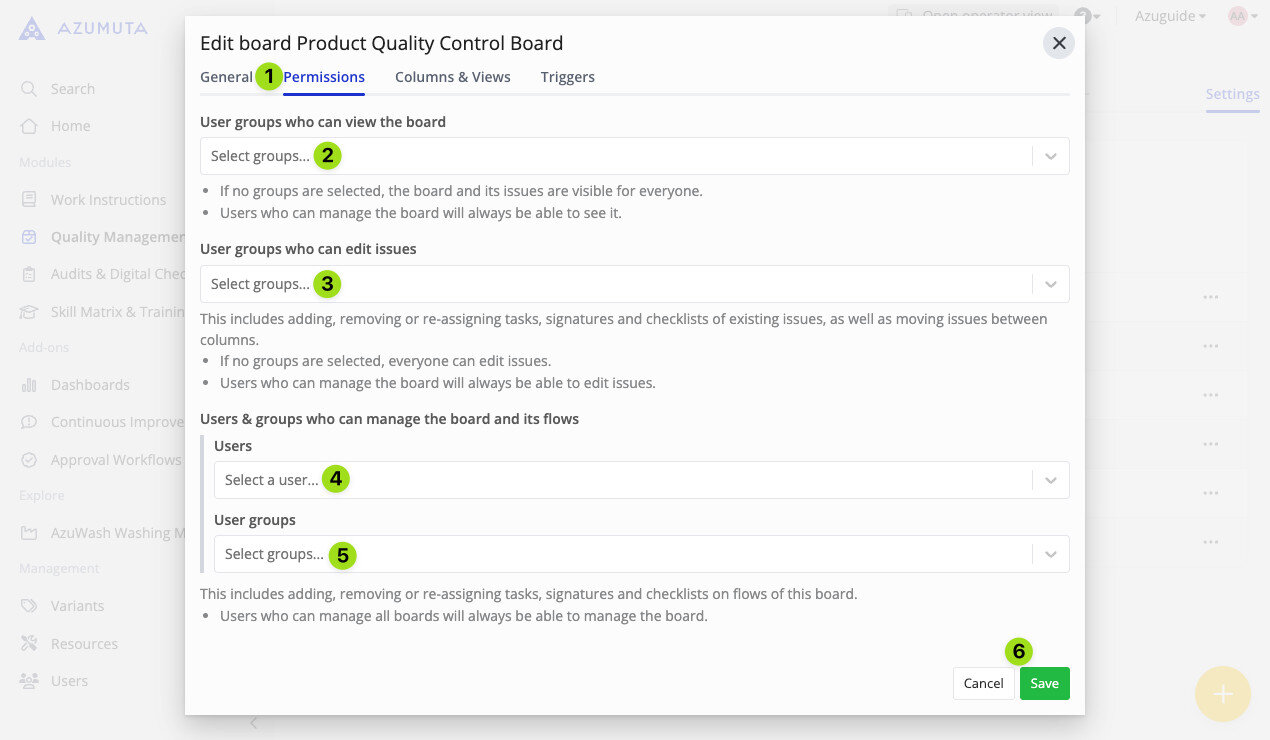Expand view-board user groups dropdown arrow
This screenshot has width=1270, height=740.
1050,157
